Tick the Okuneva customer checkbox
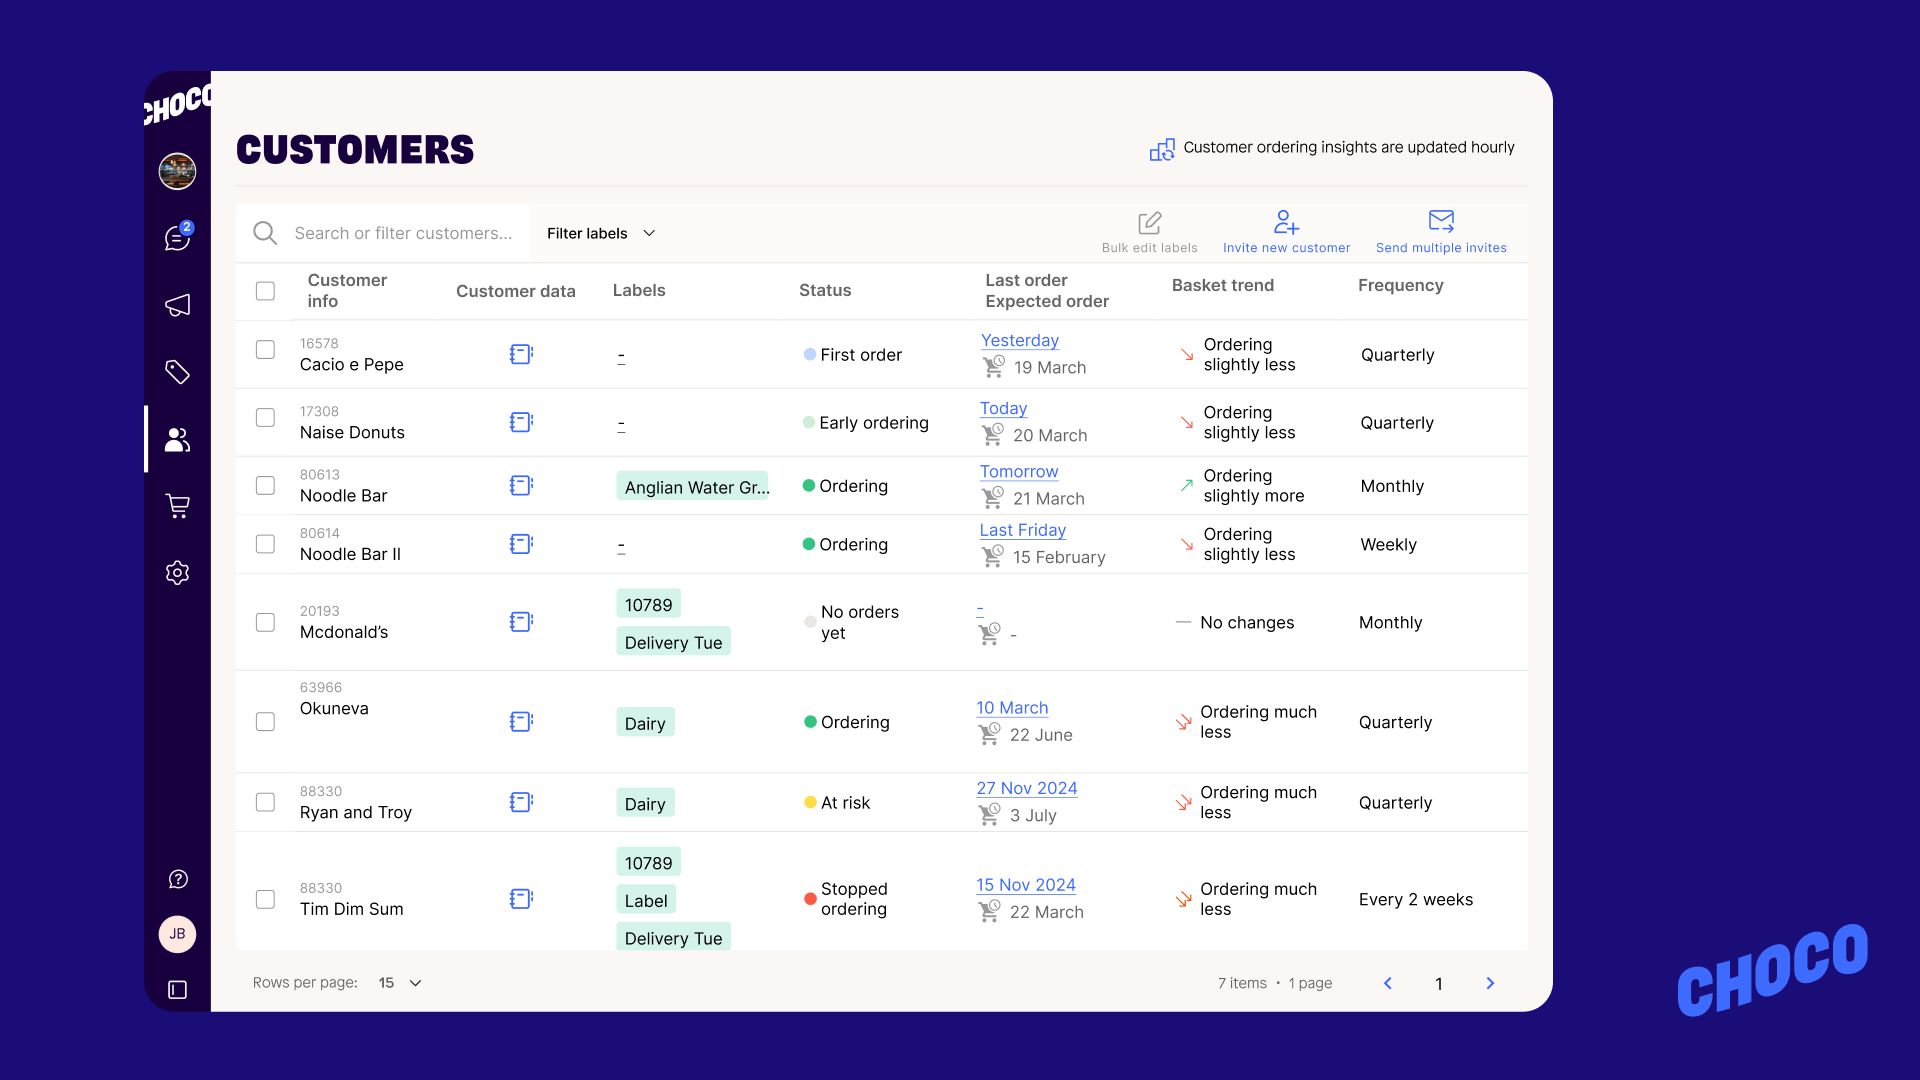 [265, 722]
